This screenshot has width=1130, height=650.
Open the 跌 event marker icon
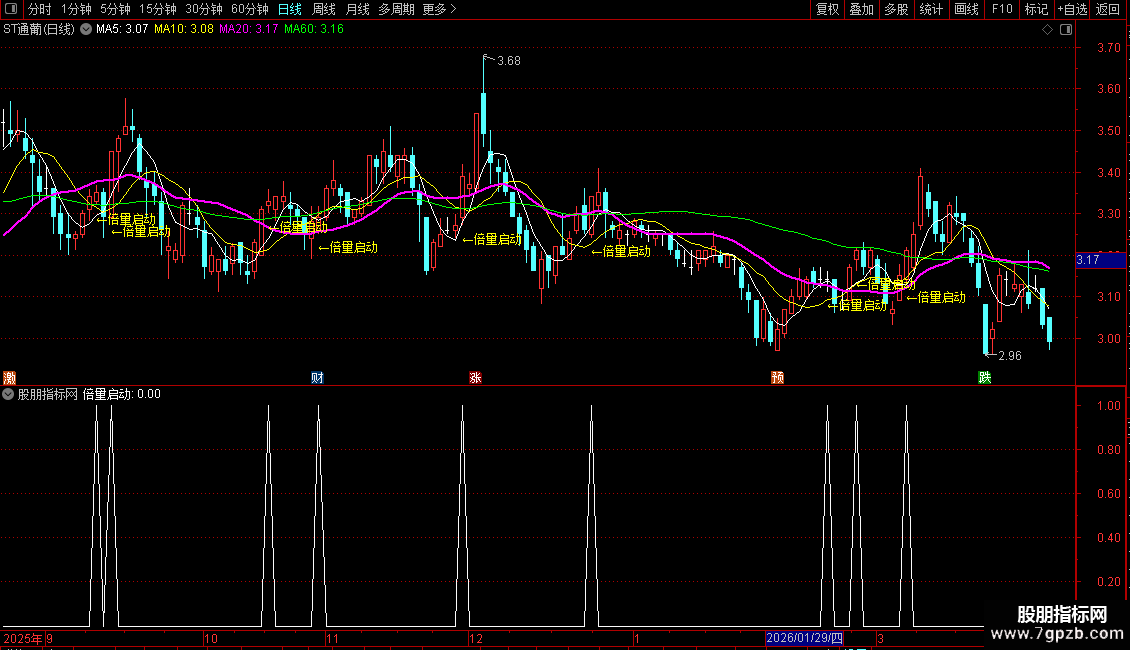tap(985, 378)
